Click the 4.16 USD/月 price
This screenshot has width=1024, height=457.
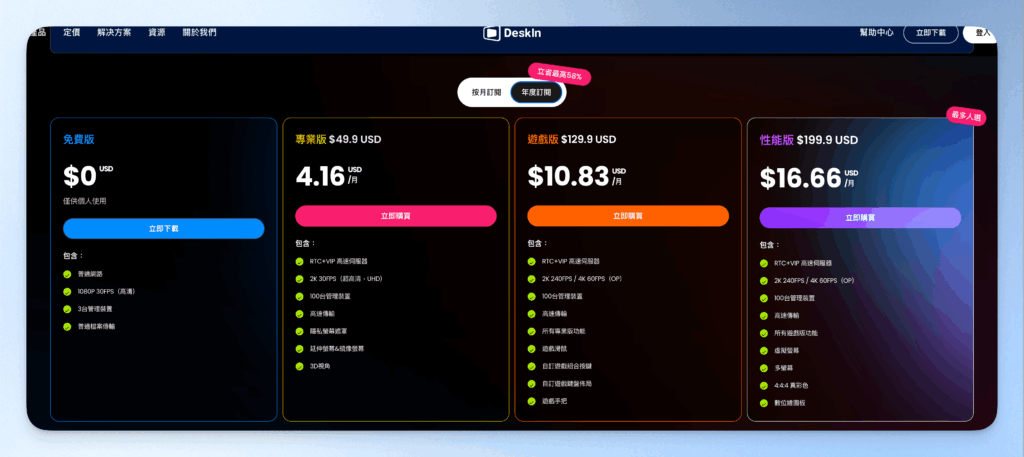click(328, 176)
